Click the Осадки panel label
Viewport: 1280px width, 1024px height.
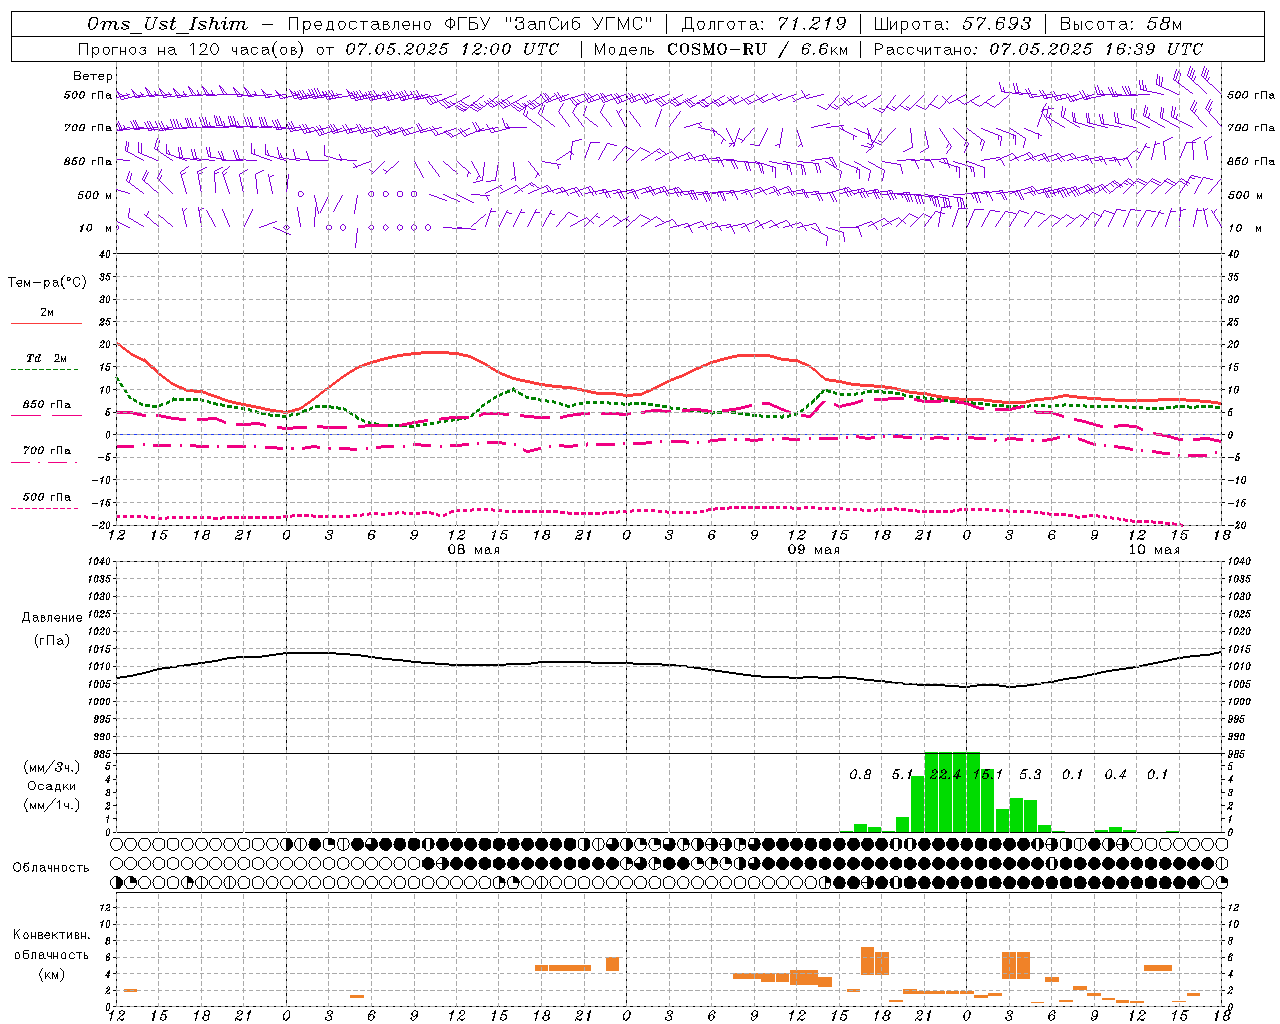pyautogui.click(x=52, y=786)
